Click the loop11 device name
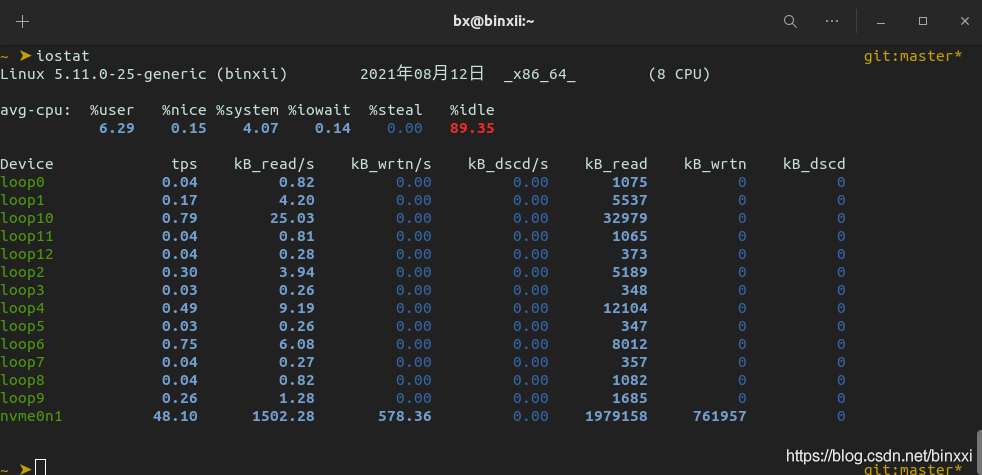 coord(27,236)
